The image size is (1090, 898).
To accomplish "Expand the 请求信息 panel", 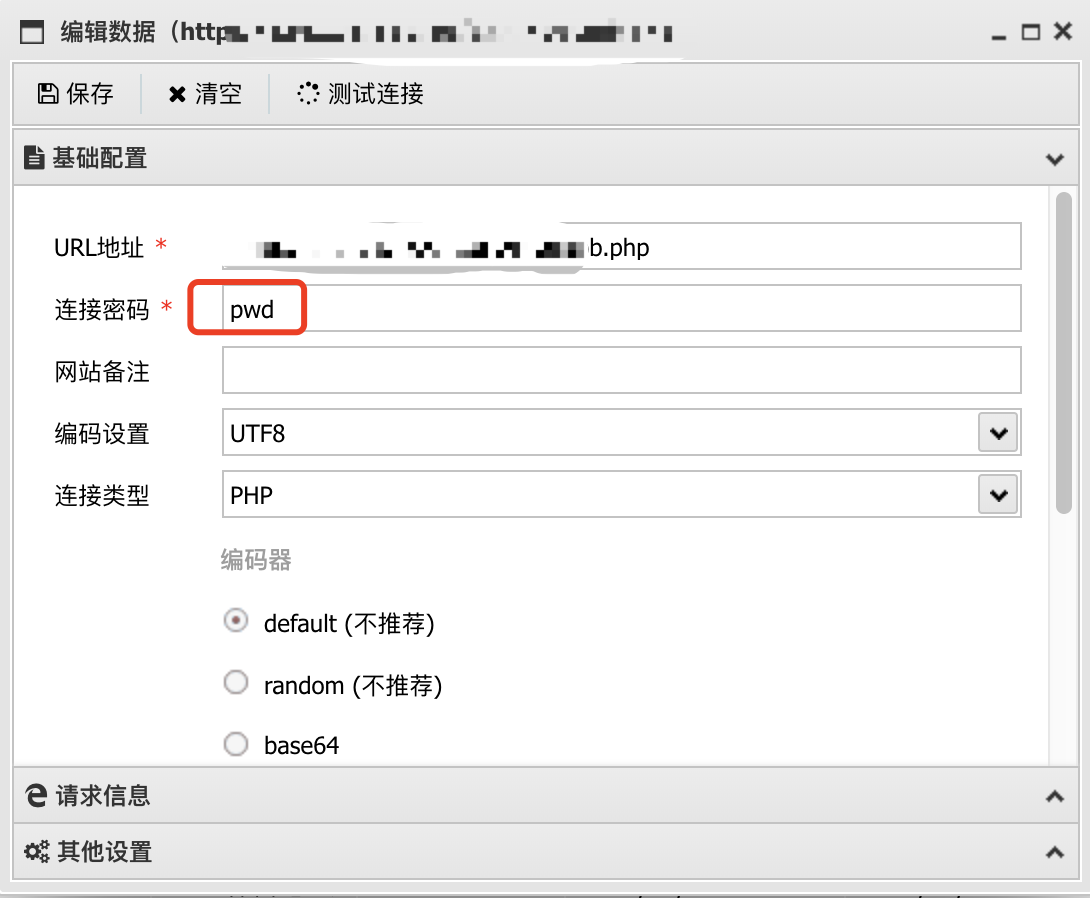I will [x=1054, y=797].
